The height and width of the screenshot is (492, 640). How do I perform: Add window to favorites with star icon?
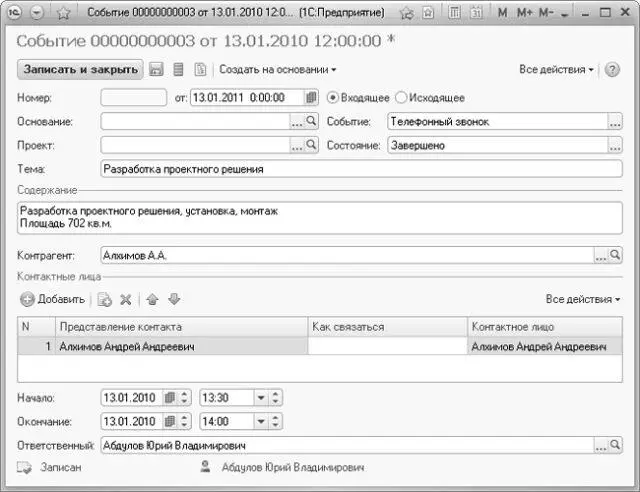coord(63,13)
